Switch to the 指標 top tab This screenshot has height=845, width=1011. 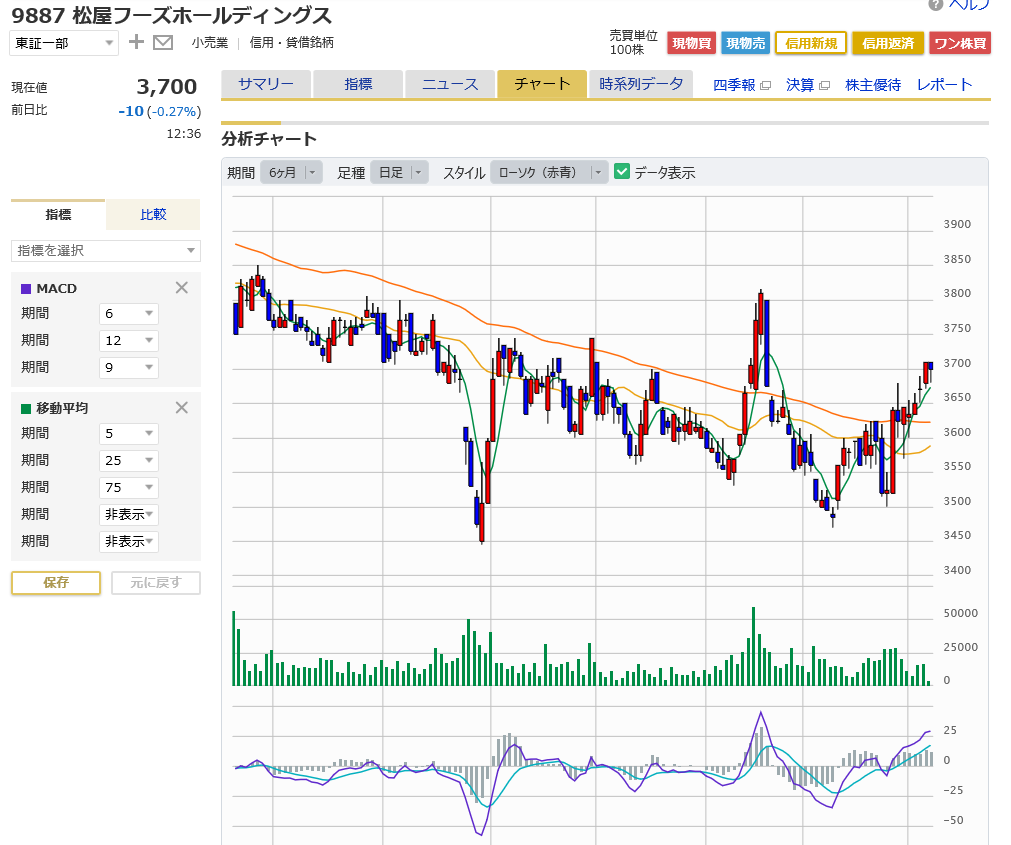click(x=358, y=84)
